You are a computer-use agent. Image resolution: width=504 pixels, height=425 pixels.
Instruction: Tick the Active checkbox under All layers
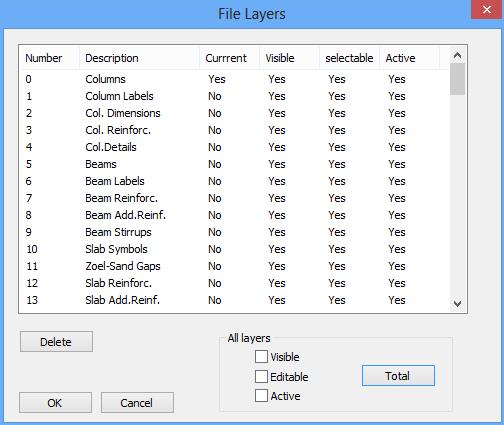pos(261,396)
